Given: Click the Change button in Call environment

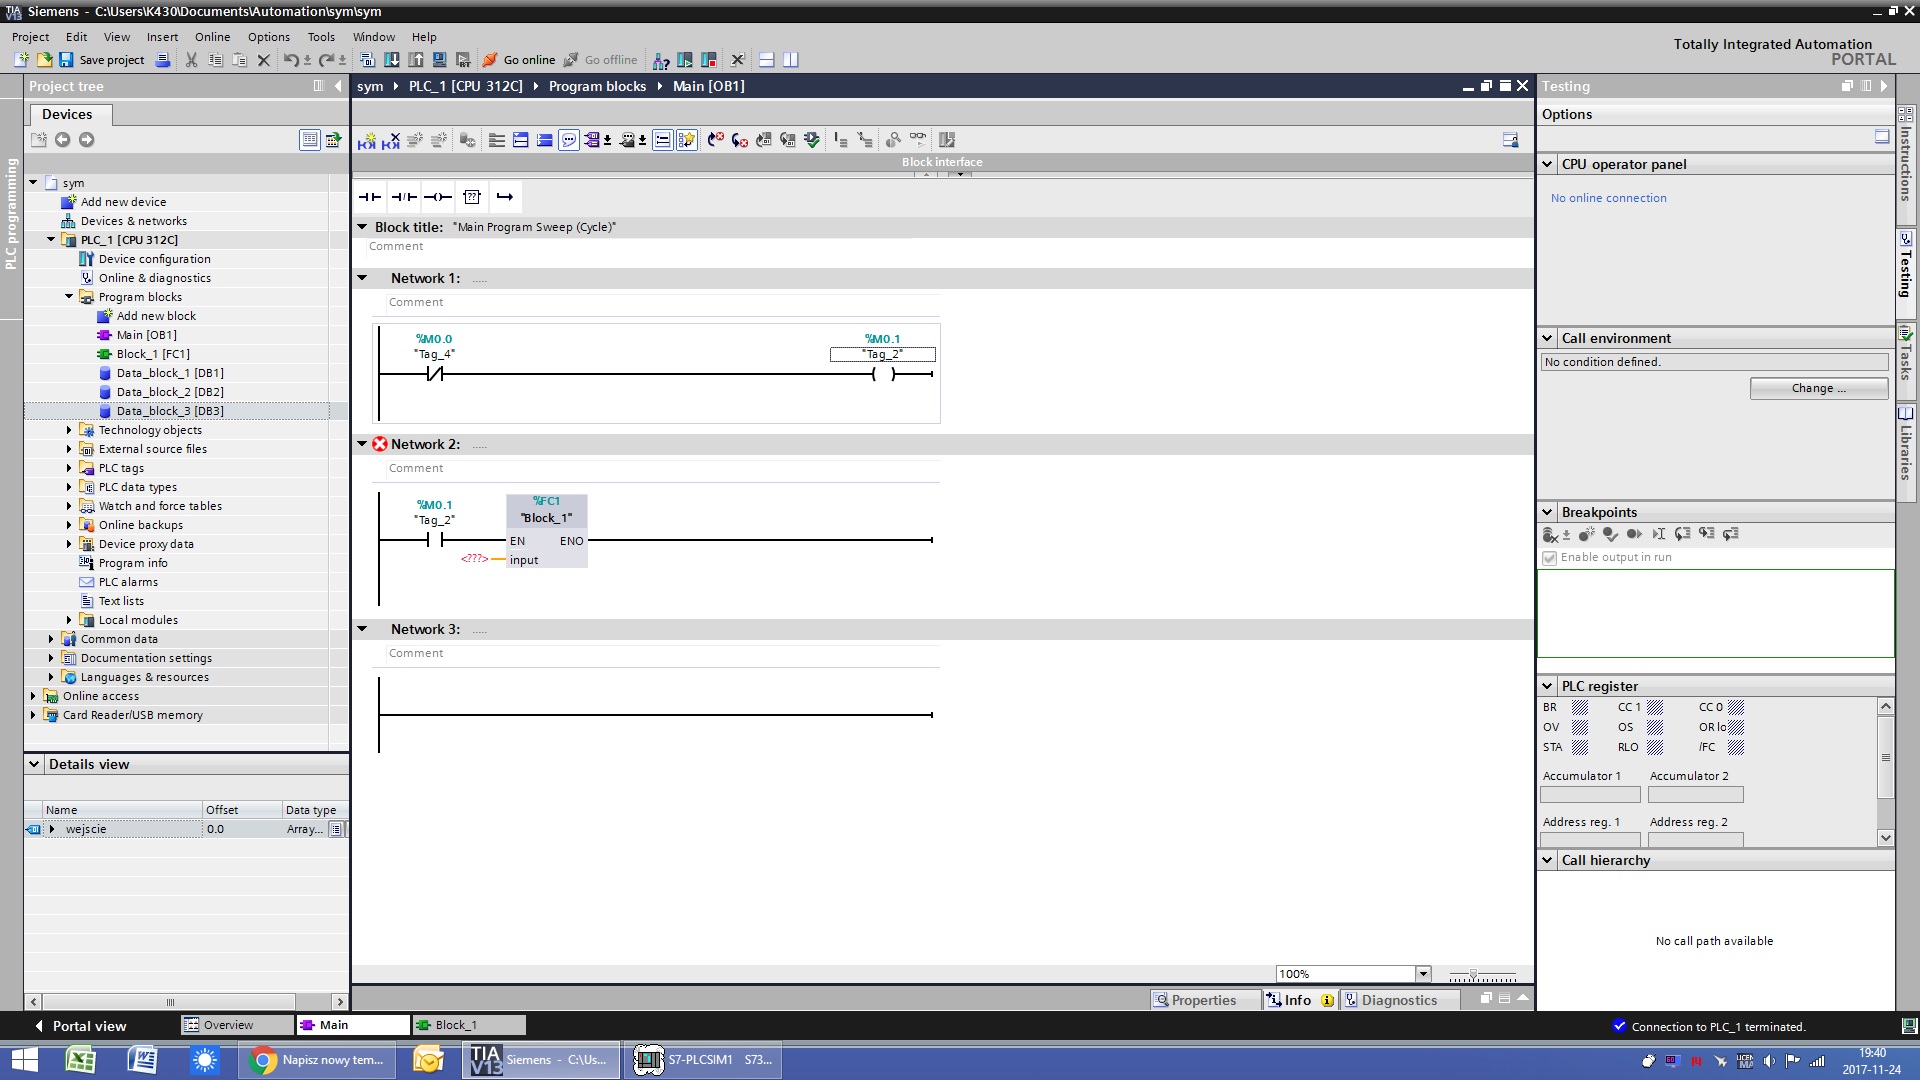Looking at the screenshot, I should tap(1818, 388).
